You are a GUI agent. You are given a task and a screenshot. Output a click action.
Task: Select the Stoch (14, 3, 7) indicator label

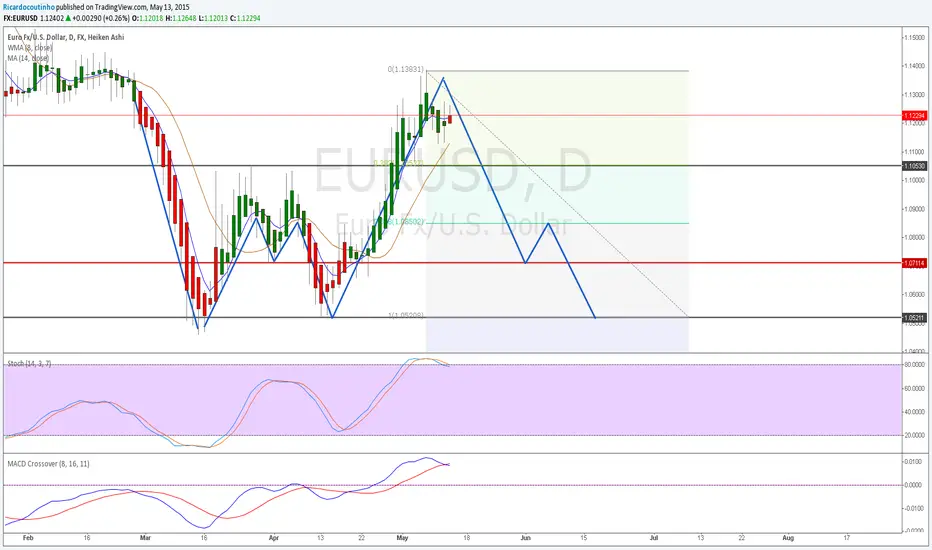29,363
